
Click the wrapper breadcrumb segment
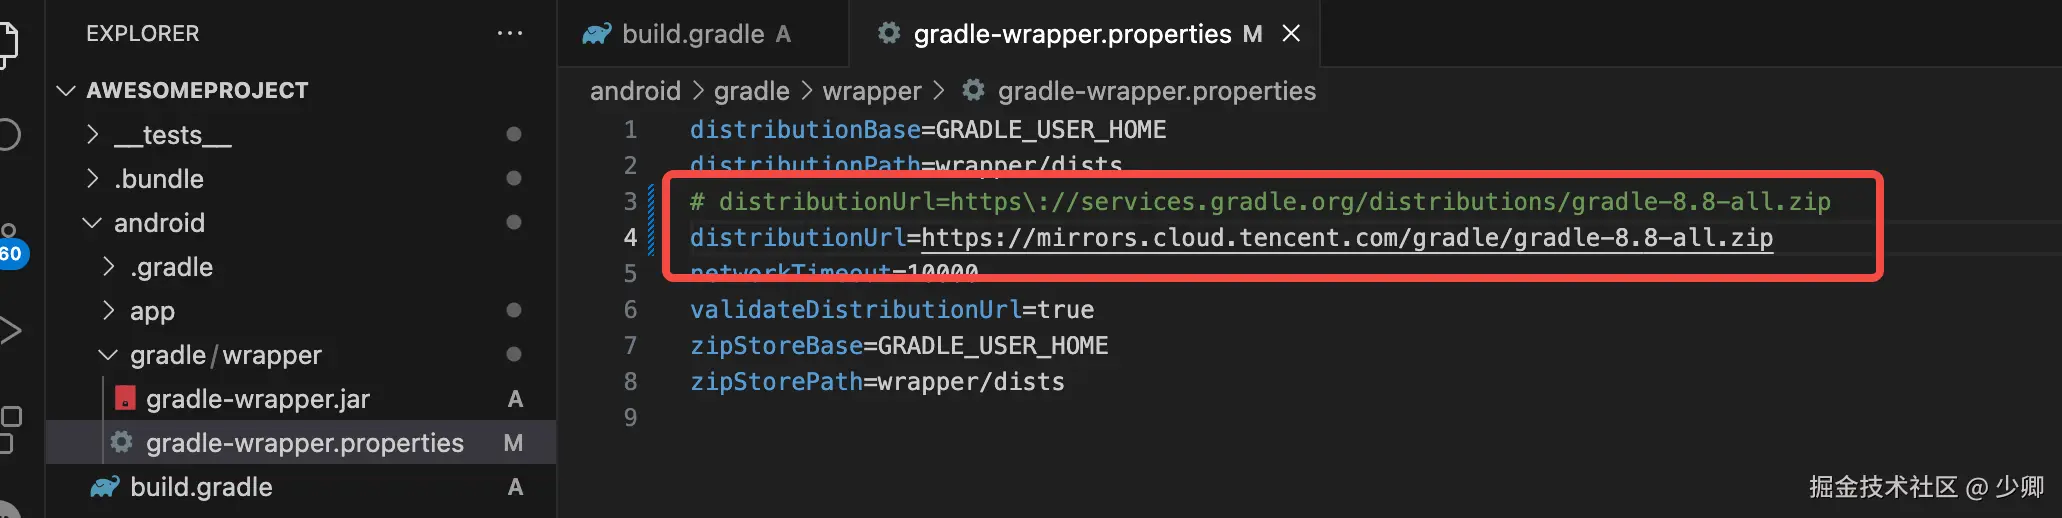[871, 91]
